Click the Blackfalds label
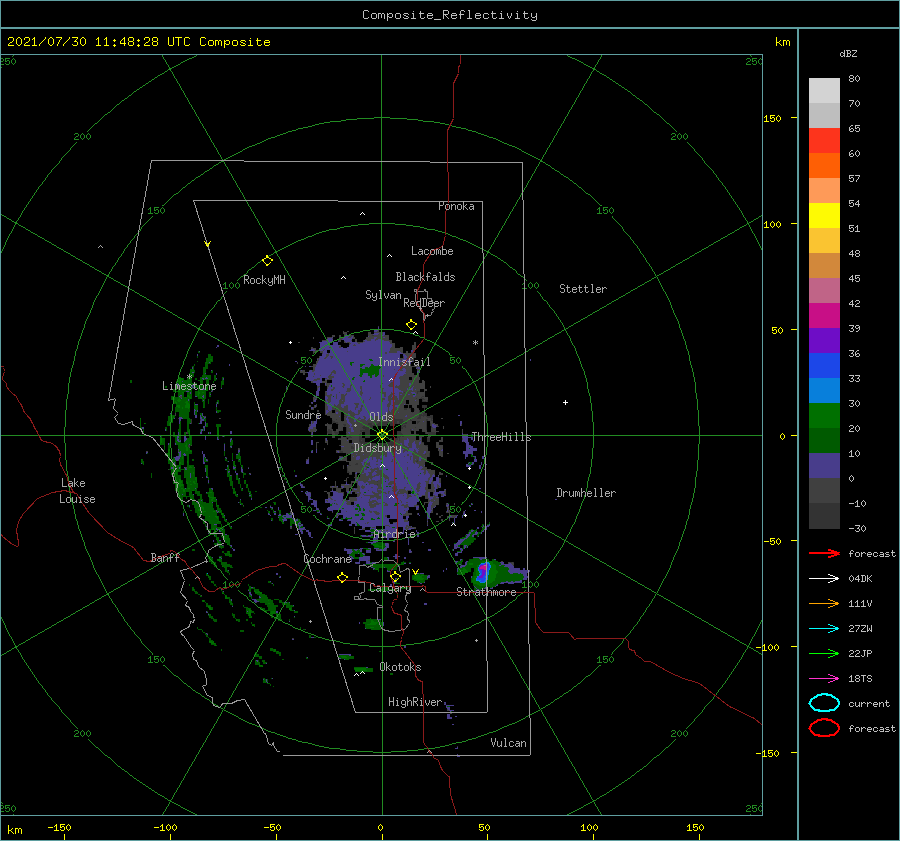900x841 pixels. click(x=425, y=277)
